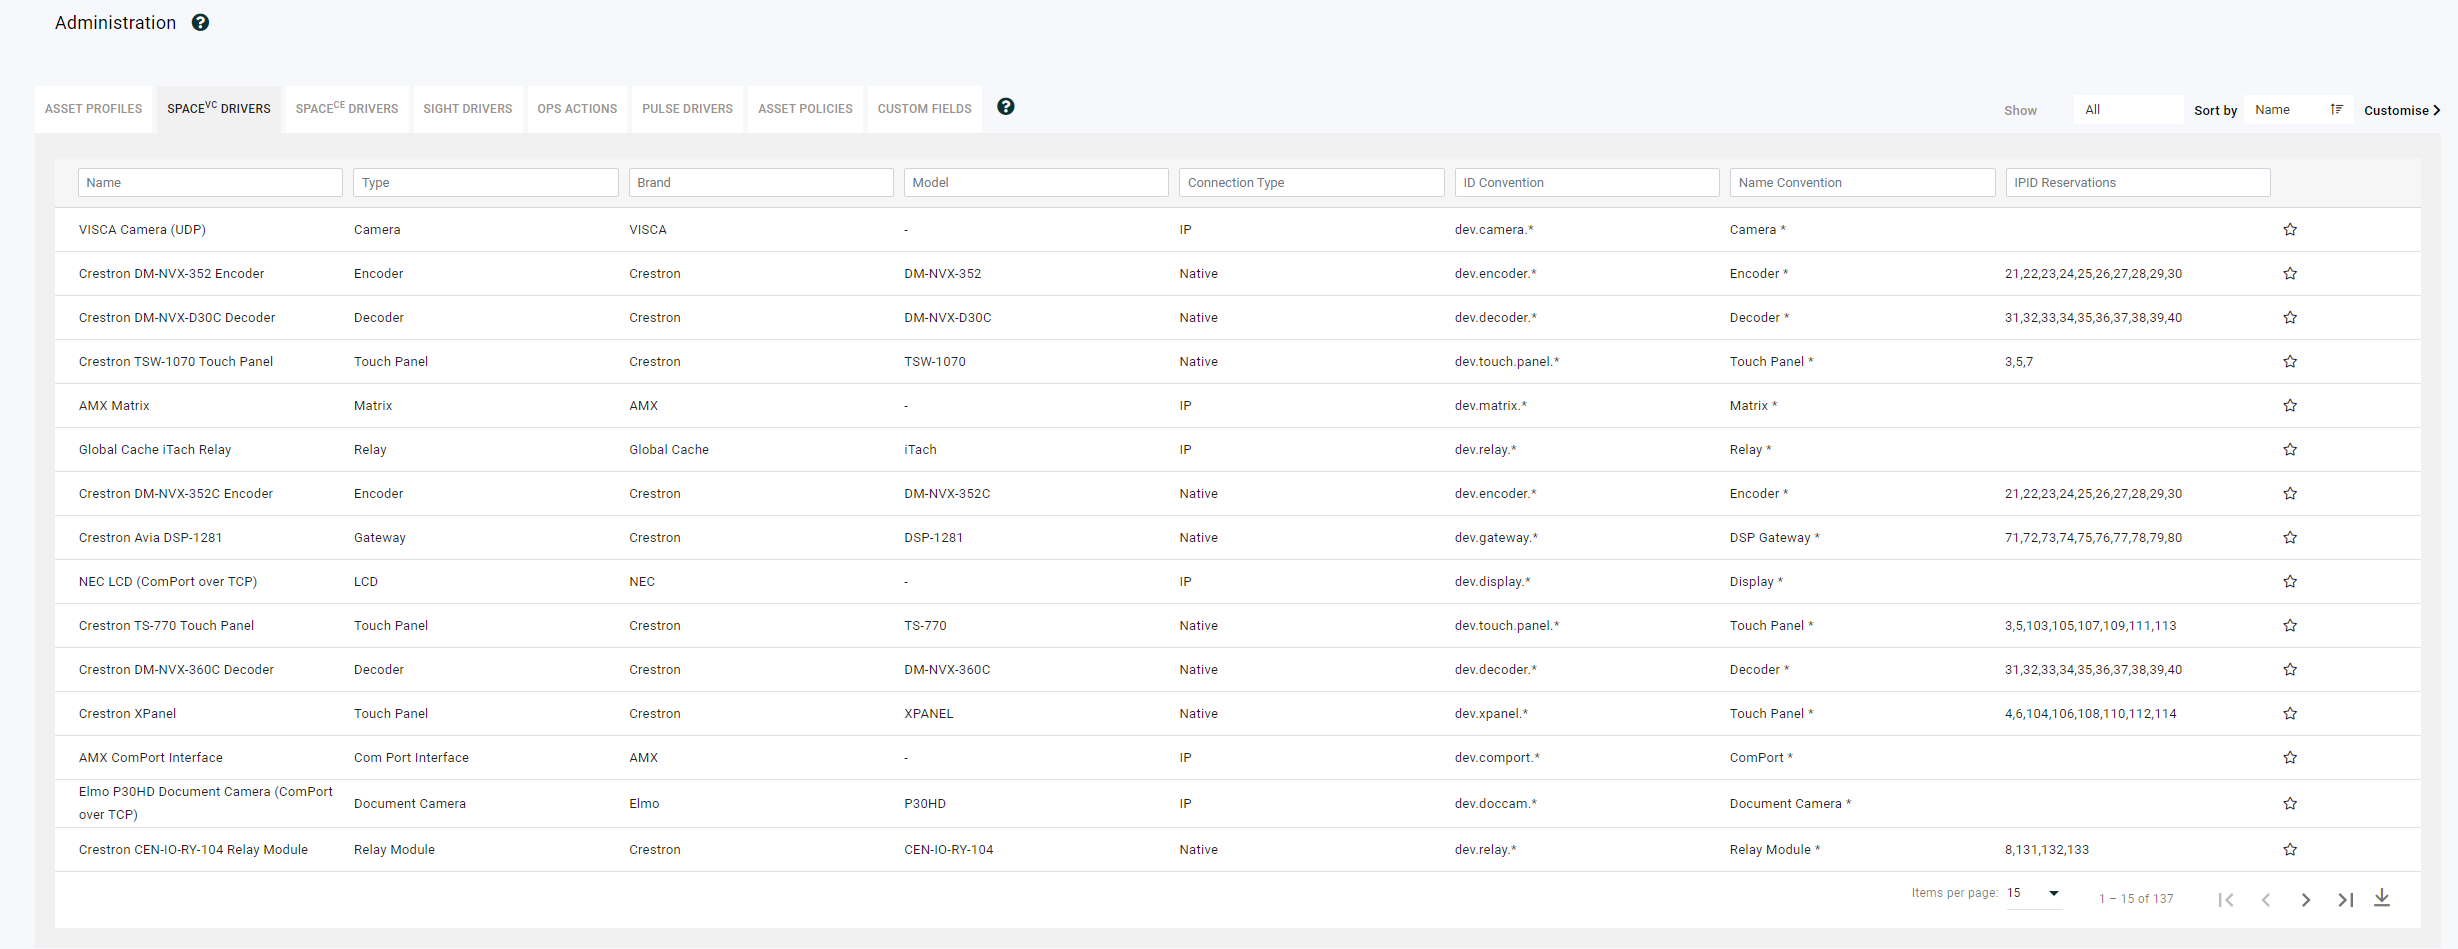
Task: Click the CEN-IO-RY-104 model cell
Action: click(x=949, y=849)
